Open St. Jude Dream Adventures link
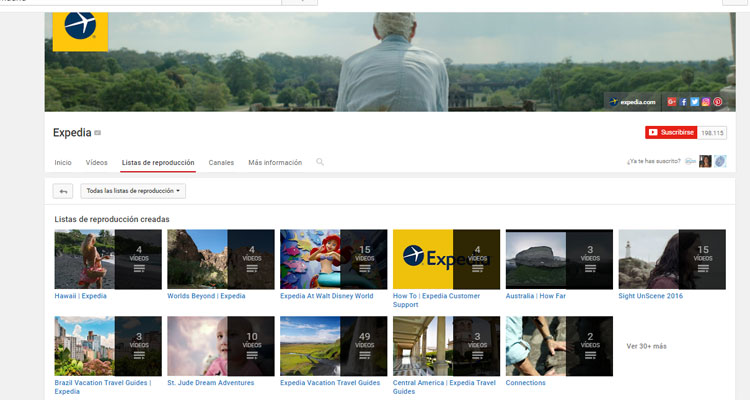The height and width of the screenshot is (400, 750). click(x=210, y=383)
